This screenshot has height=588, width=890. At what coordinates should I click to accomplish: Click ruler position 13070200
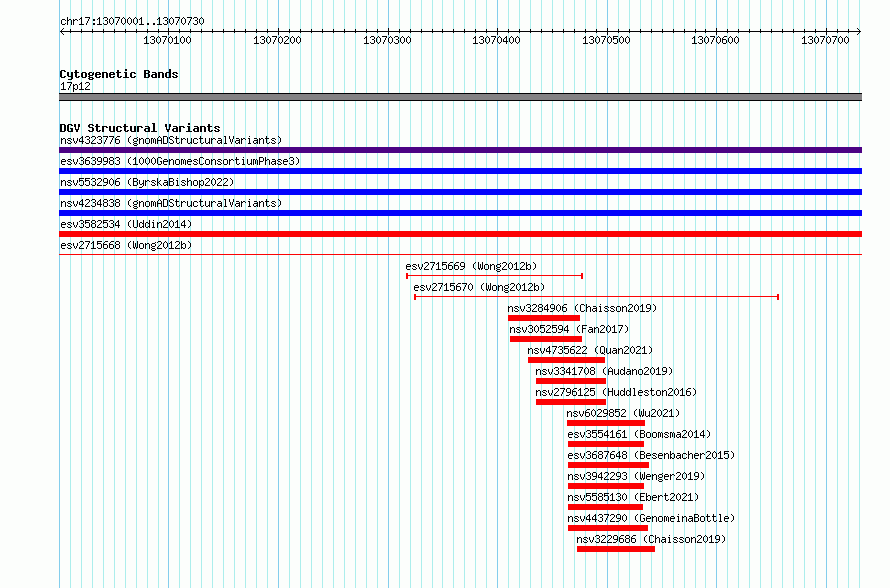point(277,40)
